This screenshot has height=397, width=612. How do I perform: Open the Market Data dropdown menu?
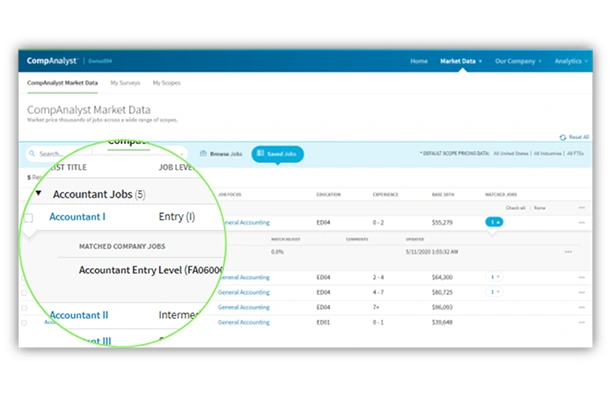tap(461, 61)
